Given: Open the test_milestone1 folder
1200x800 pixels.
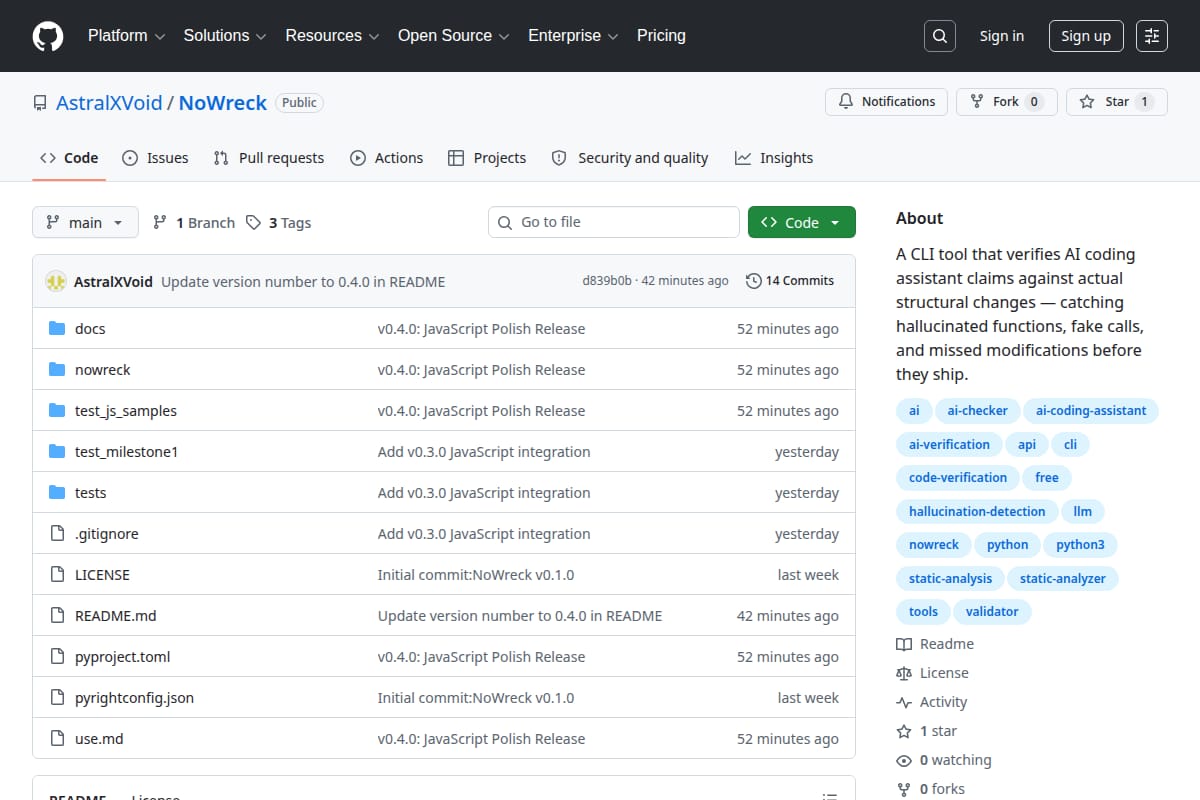Looking at the screenshot, I should point(126,452).
